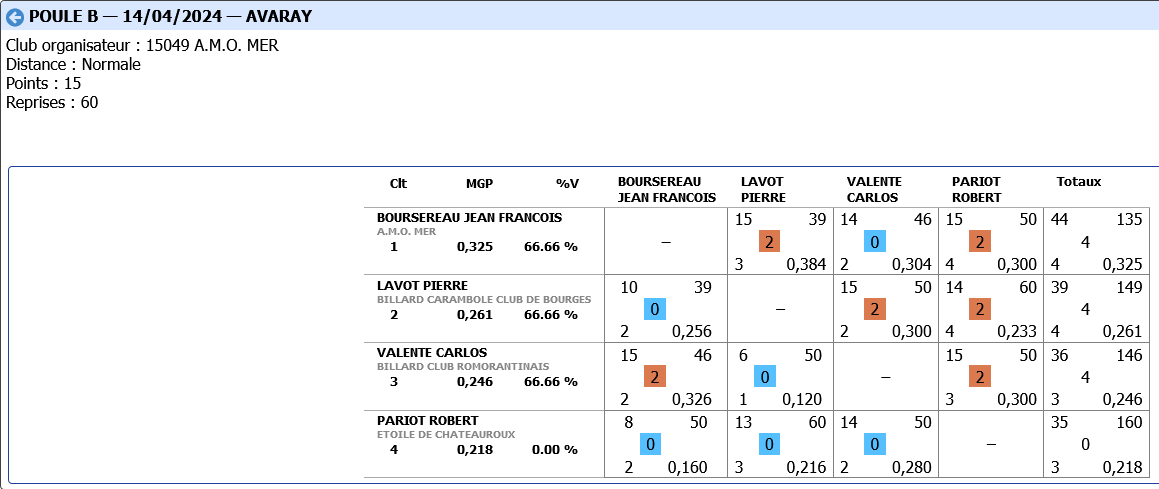1159x489 pixels.
Task: Click BILLARD CLUB ROMORANTINAIS club label
Action: point(463,366)
